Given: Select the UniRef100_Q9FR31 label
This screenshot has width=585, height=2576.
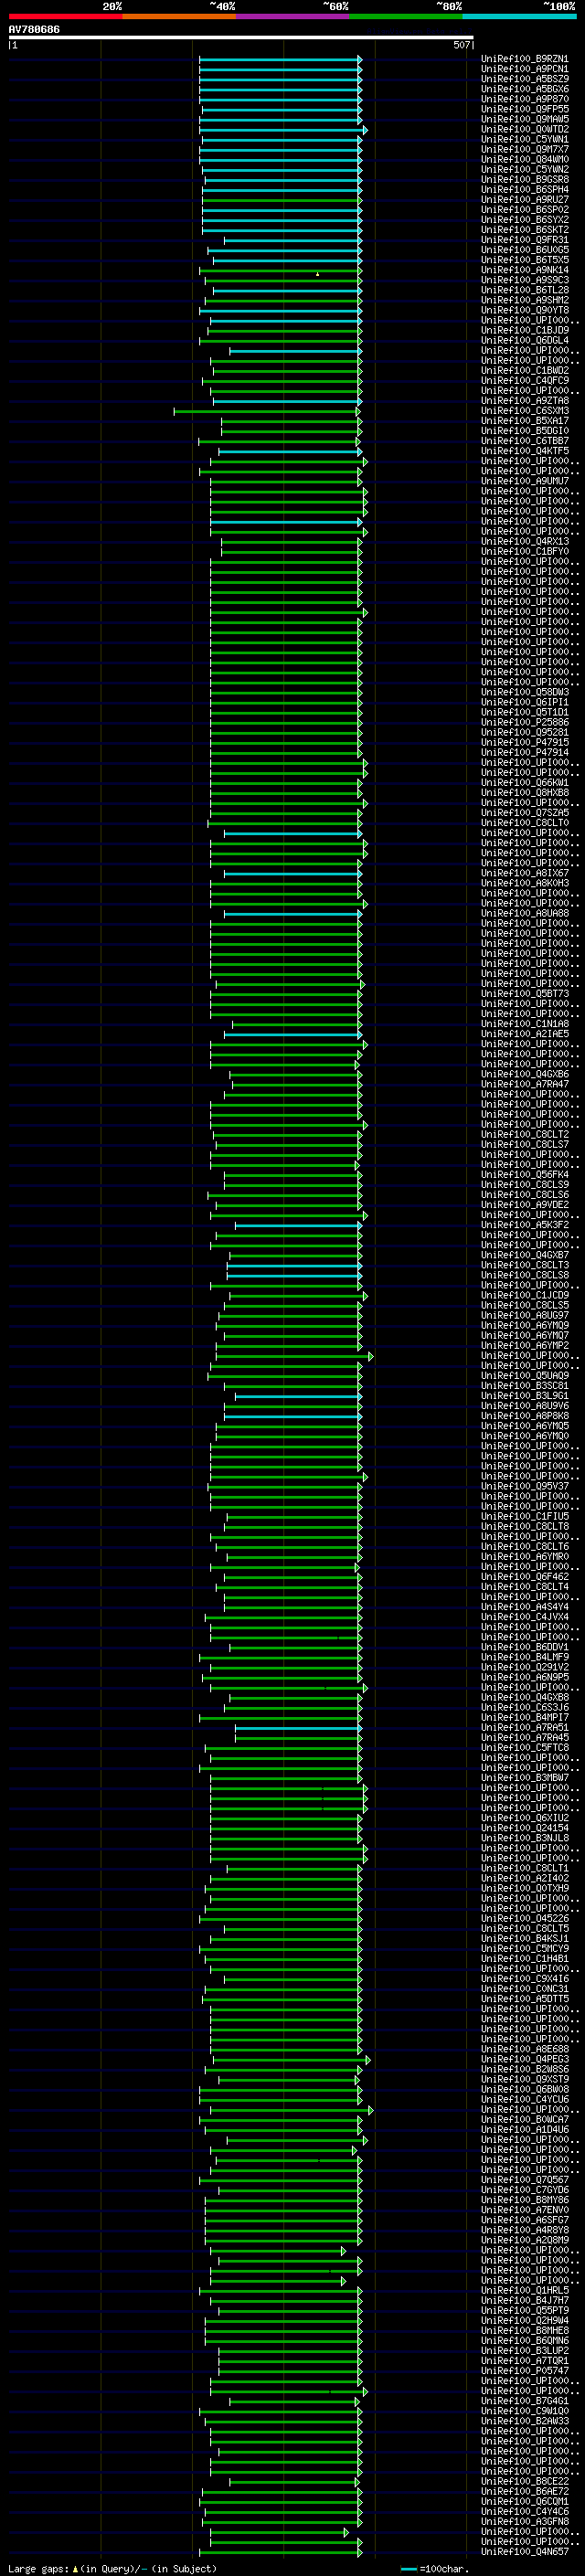Looking at the screenshot, I should [x=524, y=240].
